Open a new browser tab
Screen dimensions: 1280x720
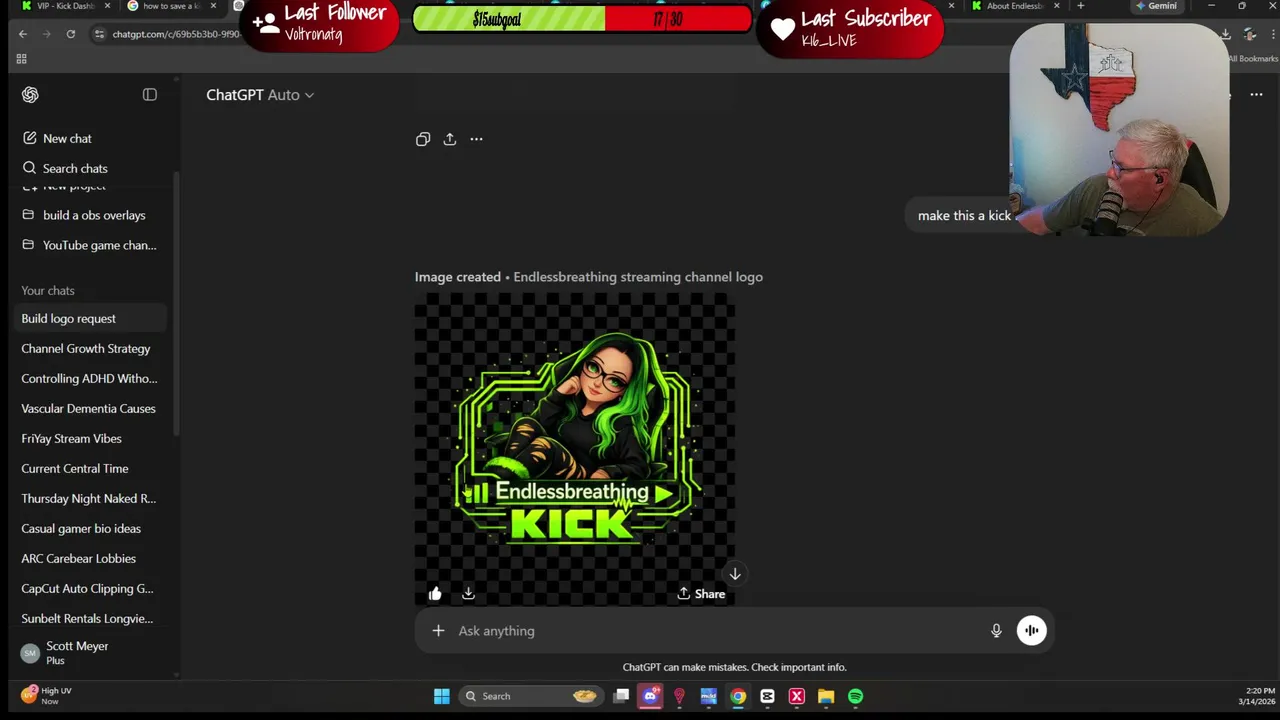click(x=1080, y=6)
